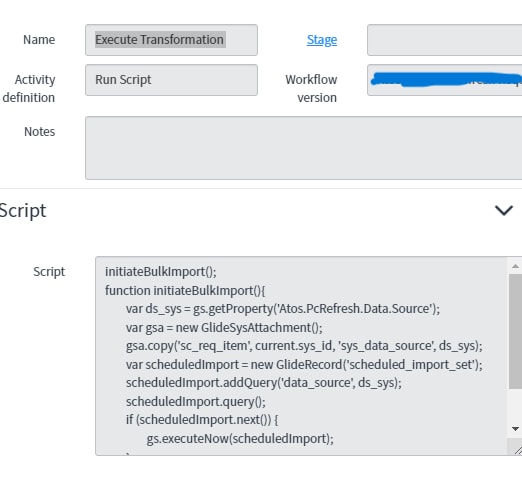
Task: Click the gs.executeNow line in script
Action: pos(240,439)
